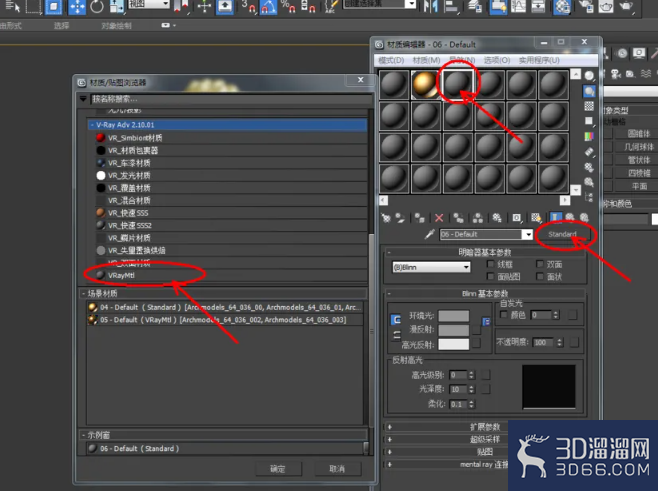Expand the 贴图 rollout
Viewport: 658px width, 491px height.
pos(484,452)
